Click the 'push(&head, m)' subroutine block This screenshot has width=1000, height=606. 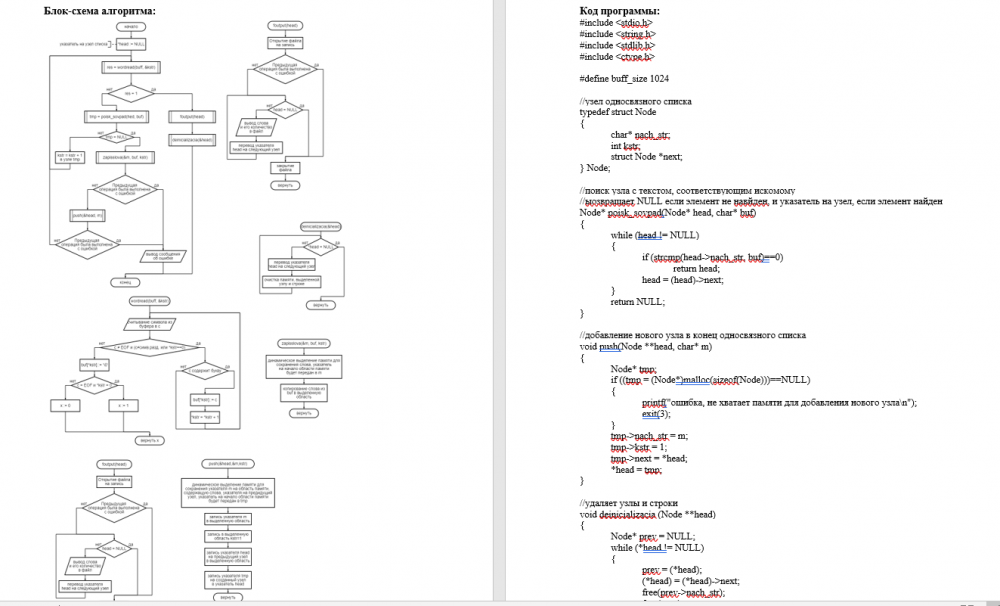[x=87, y=216]
